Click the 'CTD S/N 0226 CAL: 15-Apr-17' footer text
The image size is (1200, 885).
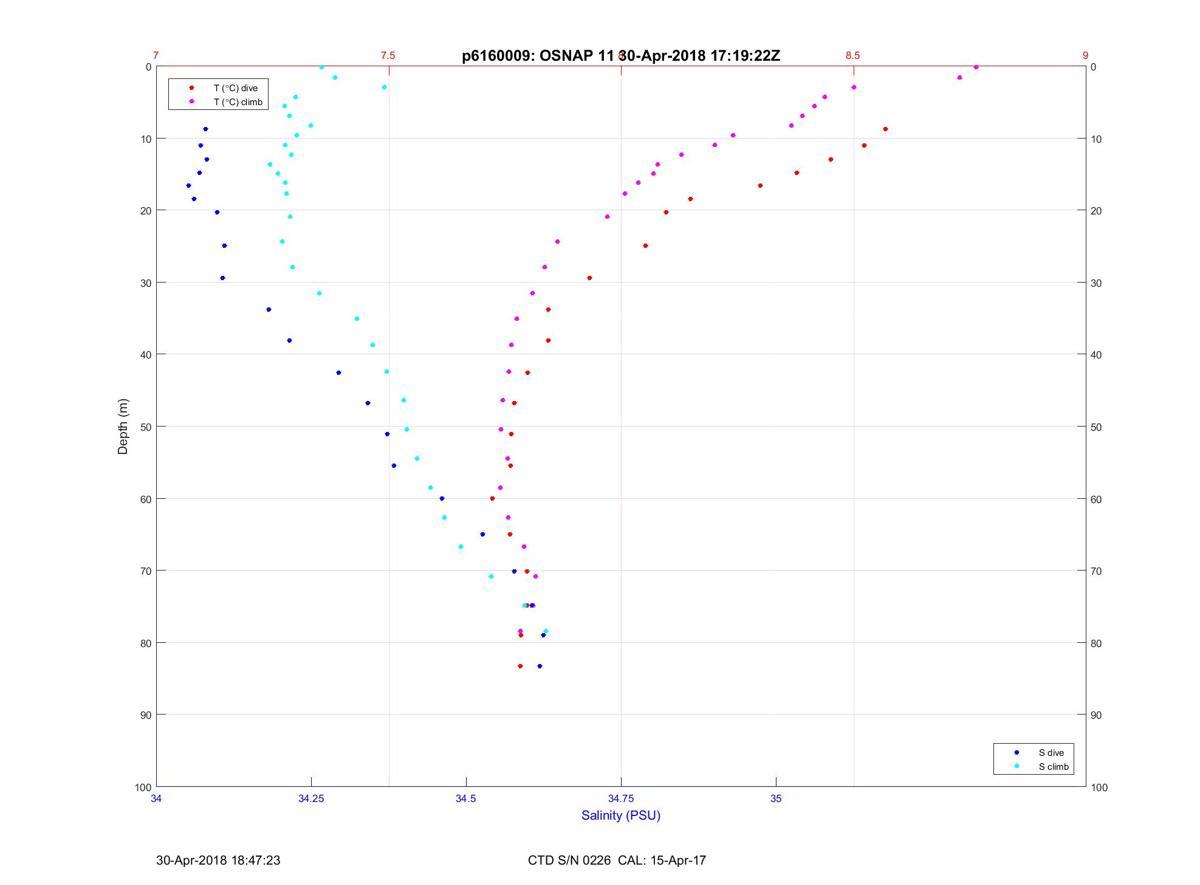pyautogui.click(x=617, y=860)
